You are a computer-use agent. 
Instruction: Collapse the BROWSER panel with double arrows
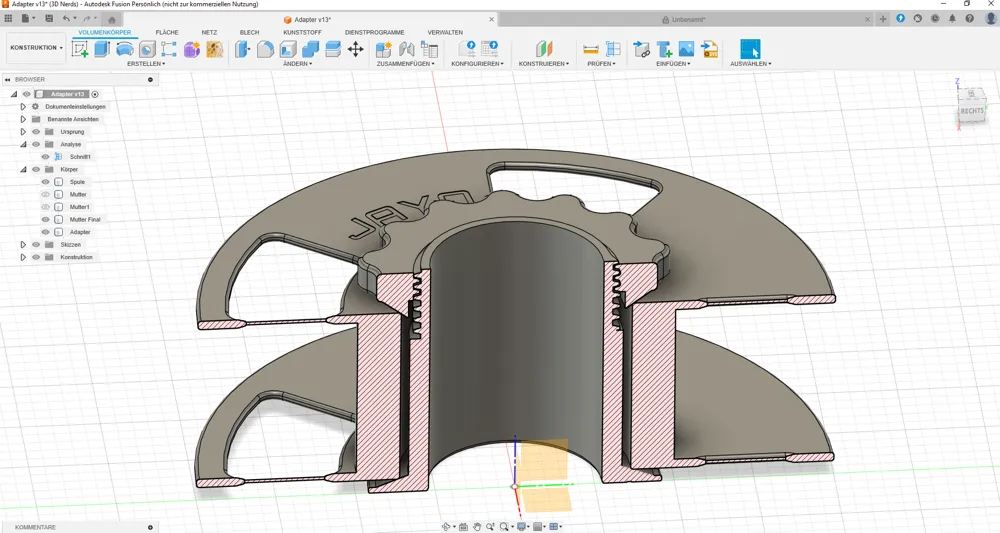8,80
